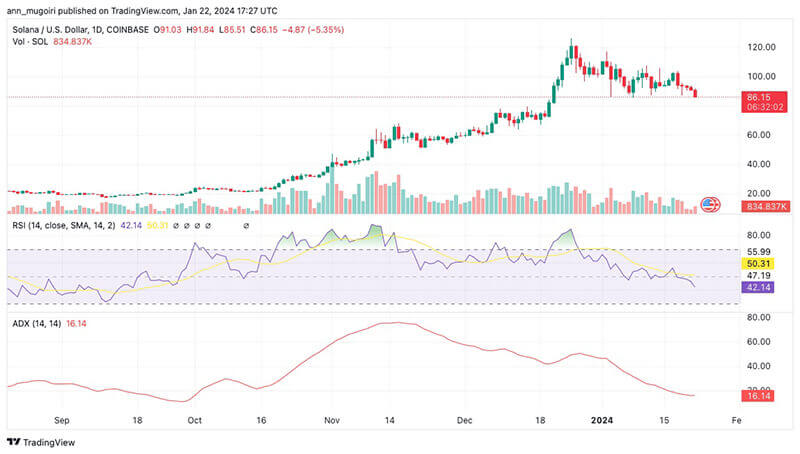Select the published-on TradingView.com header text

pos(142,11)
